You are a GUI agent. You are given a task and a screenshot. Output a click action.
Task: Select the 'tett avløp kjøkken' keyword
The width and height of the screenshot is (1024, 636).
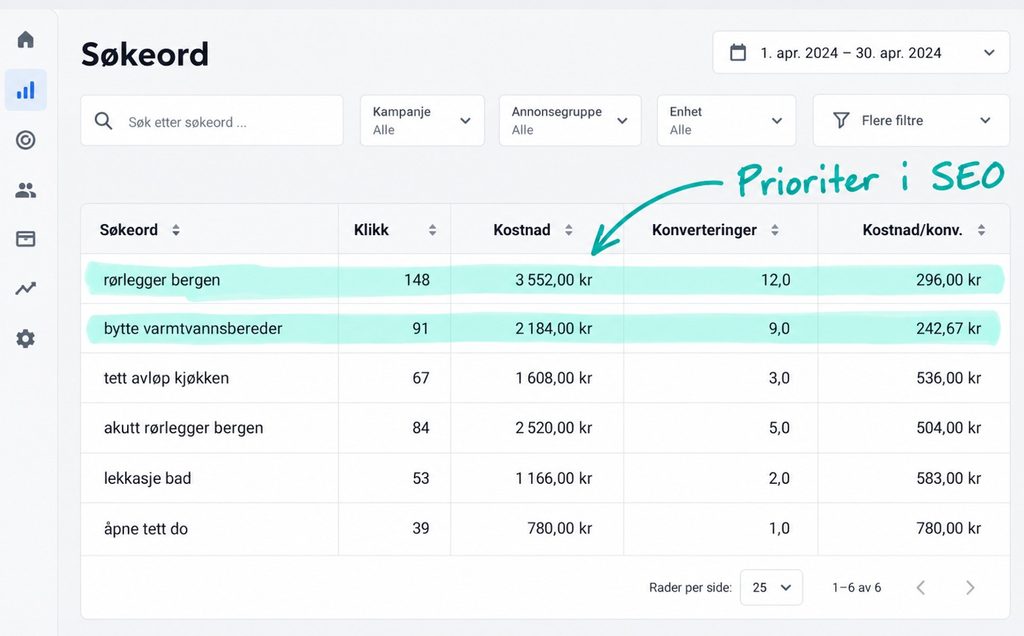pos(167,378)
